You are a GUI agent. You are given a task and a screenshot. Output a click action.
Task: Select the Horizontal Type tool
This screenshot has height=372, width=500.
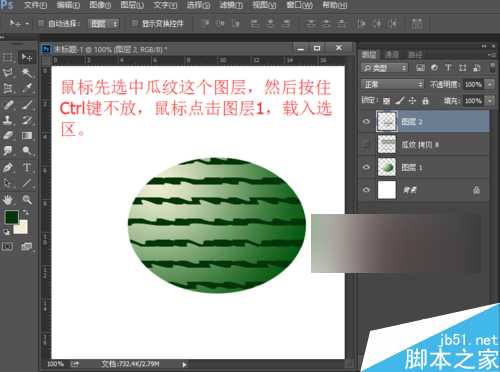(27, 167)
